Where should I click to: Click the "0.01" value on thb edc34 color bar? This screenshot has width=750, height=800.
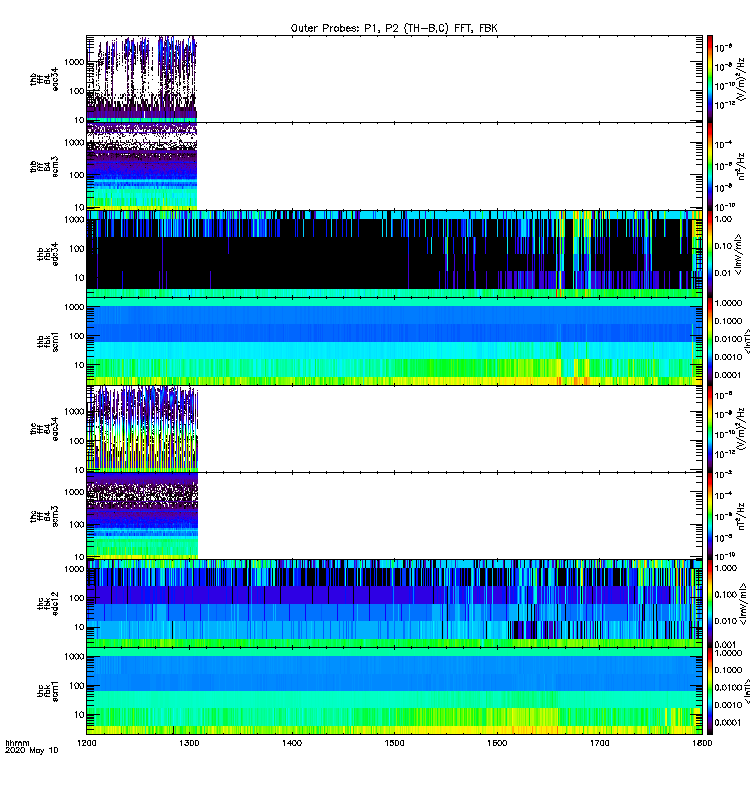(x=723, y=273)
